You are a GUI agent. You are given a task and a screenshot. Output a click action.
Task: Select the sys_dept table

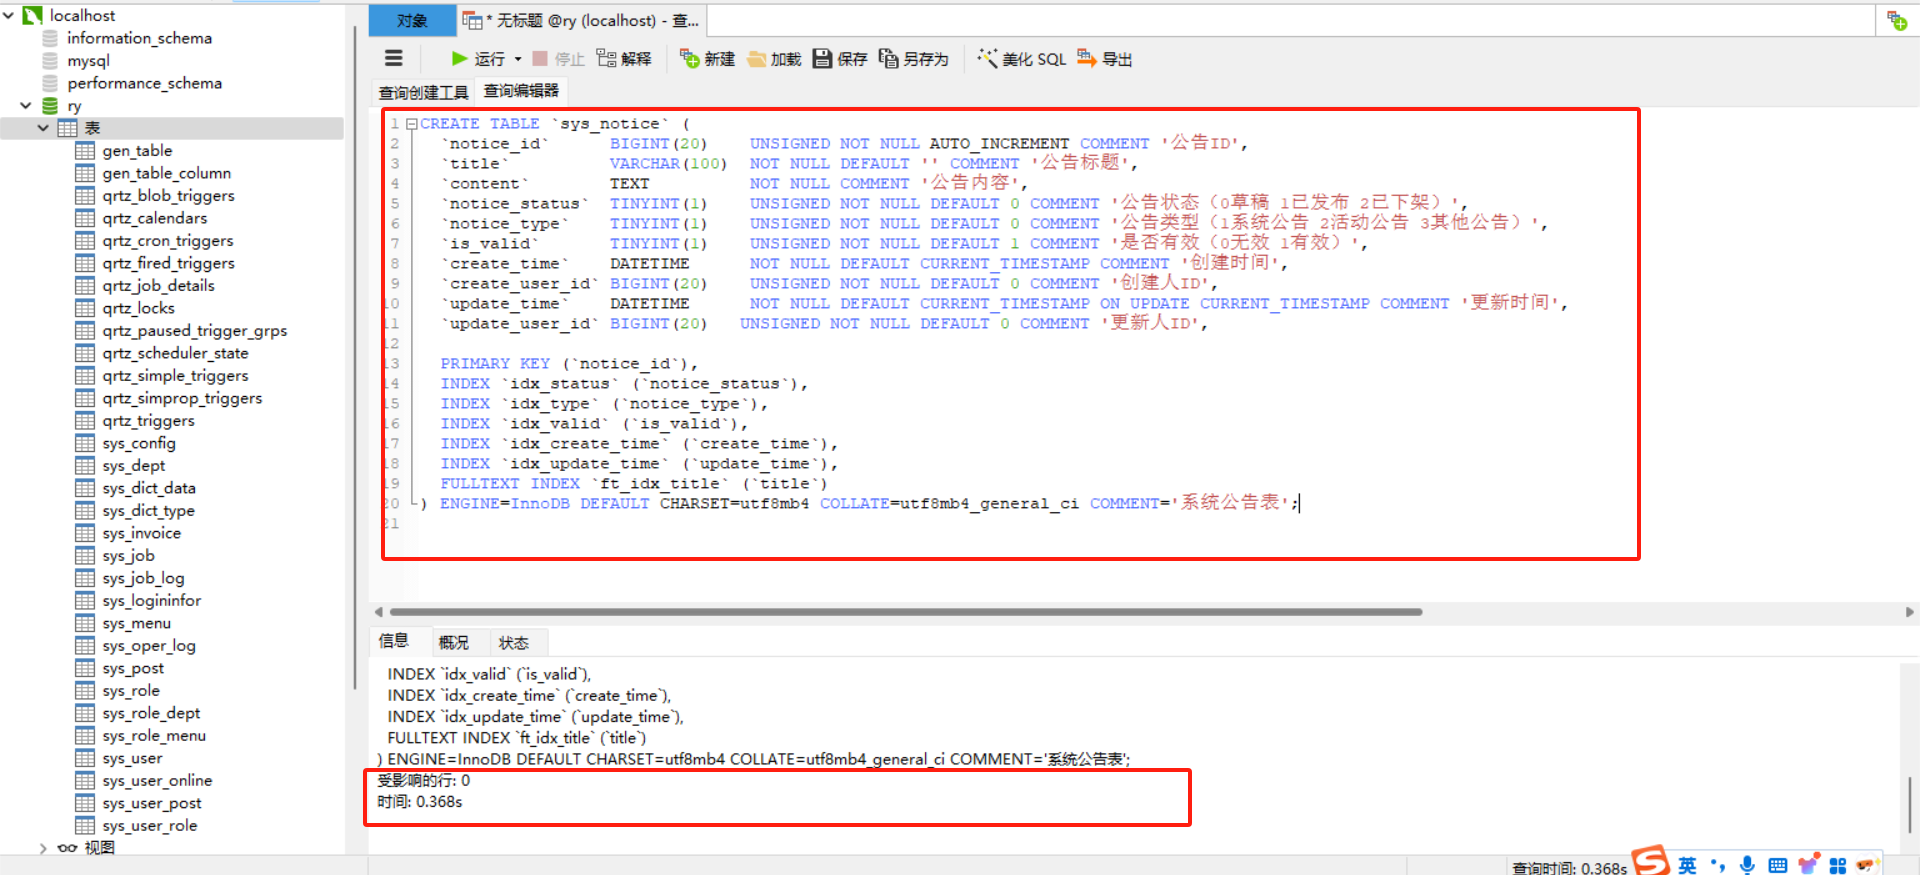coord(133,466)
